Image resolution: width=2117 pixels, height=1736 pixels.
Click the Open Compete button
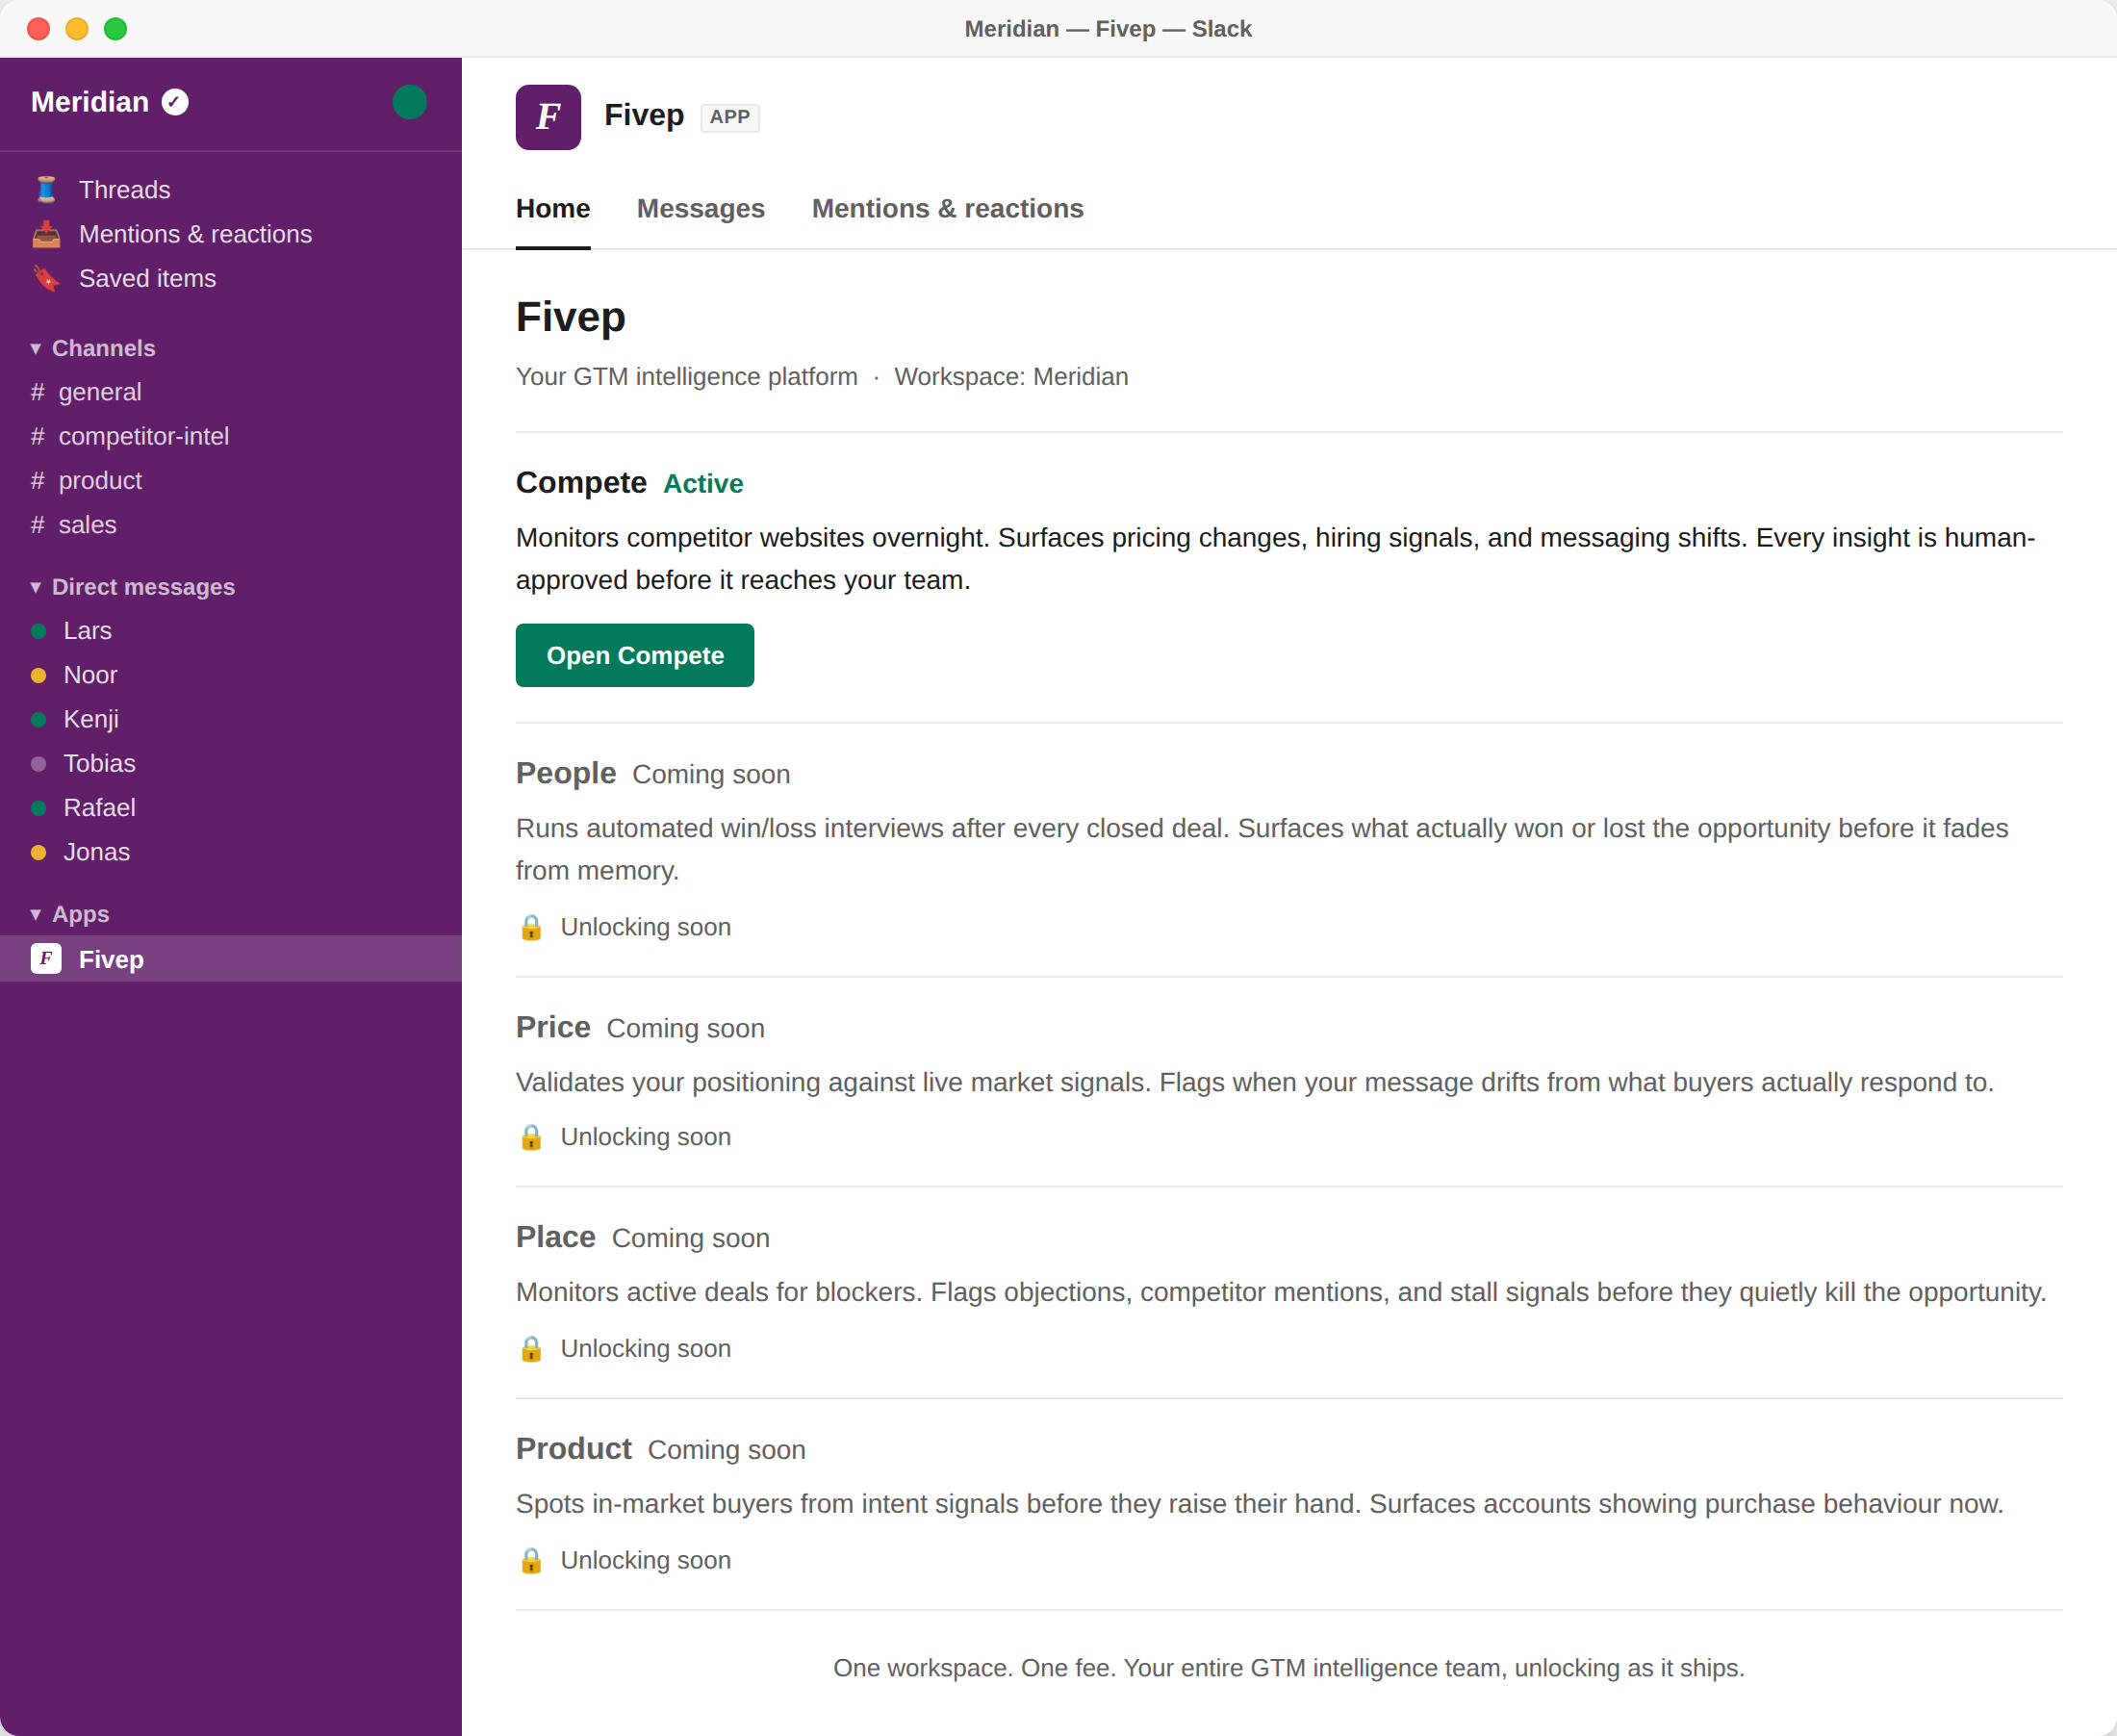(634, 656)
